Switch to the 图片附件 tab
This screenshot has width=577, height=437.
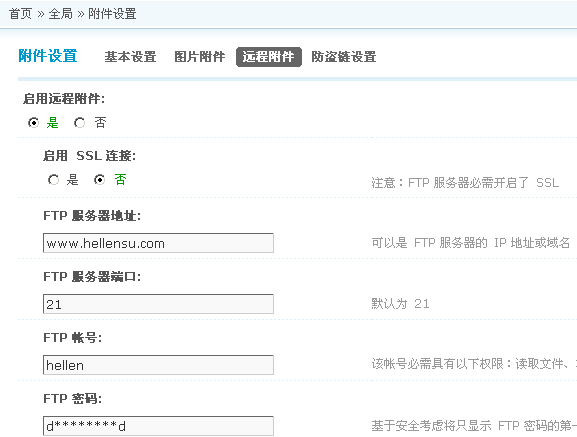[199, 57]
